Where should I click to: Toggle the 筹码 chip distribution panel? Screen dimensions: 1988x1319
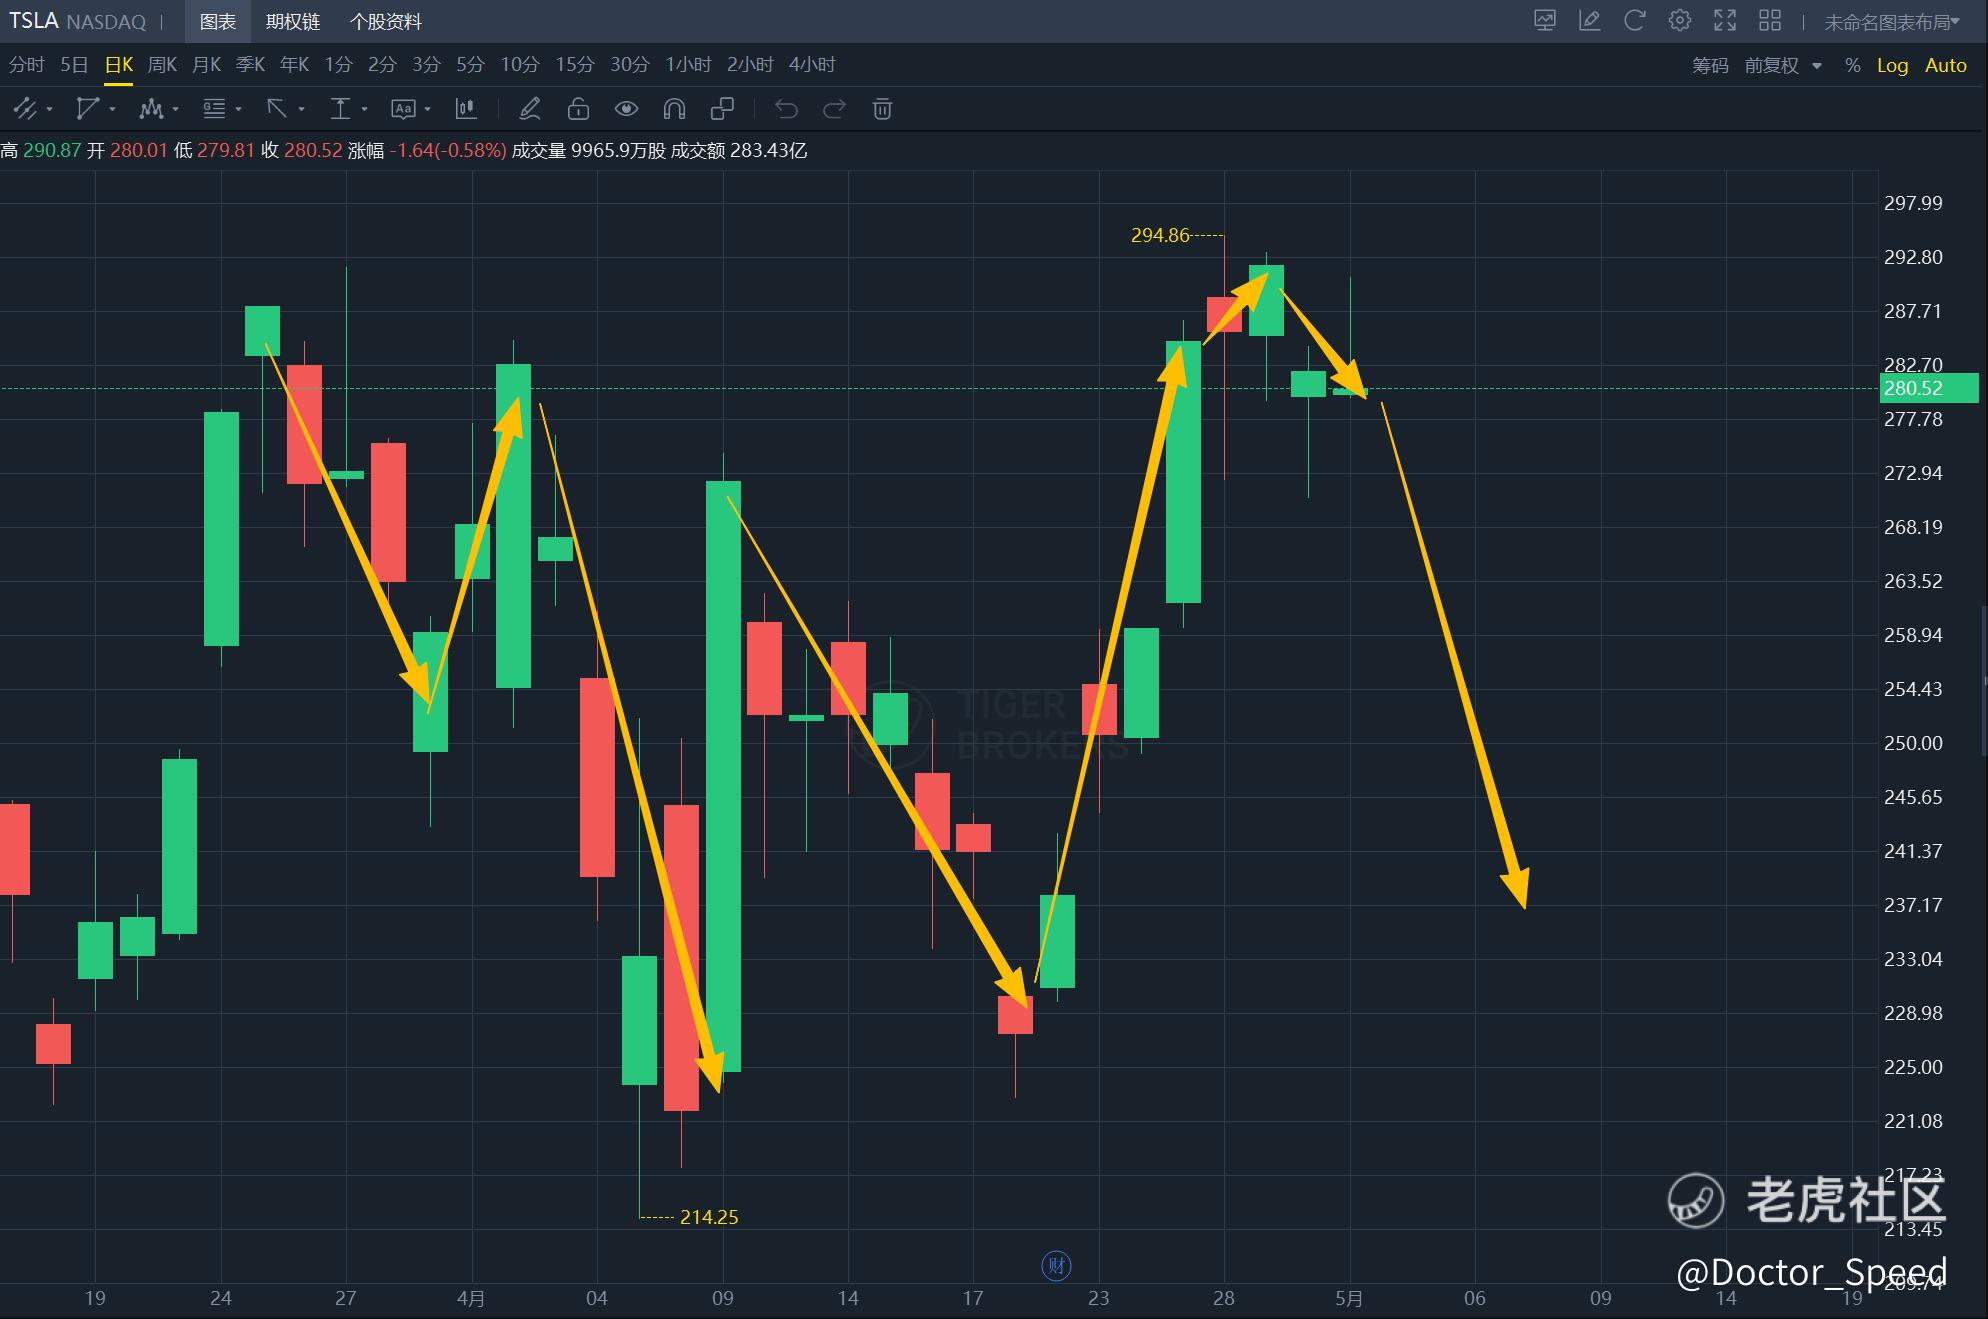pos(1710,65)
